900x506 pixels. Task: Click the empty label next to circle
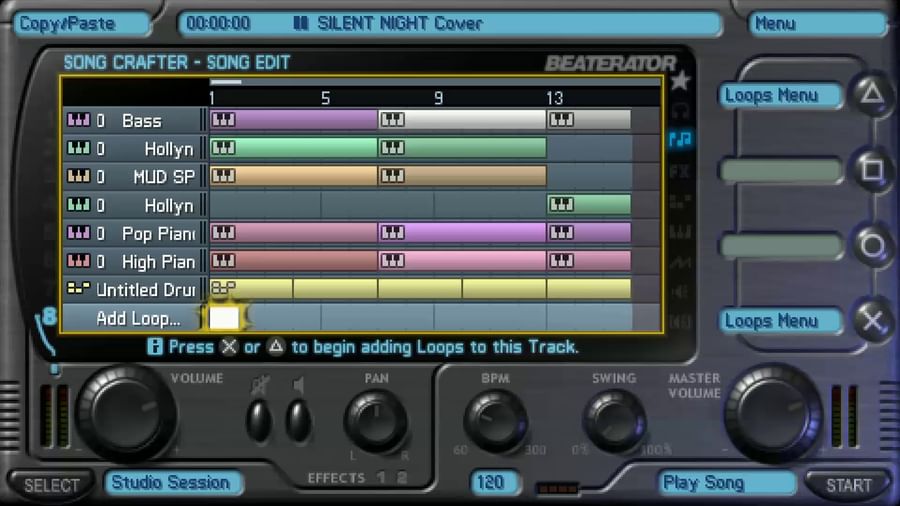[x=780, y=247]
